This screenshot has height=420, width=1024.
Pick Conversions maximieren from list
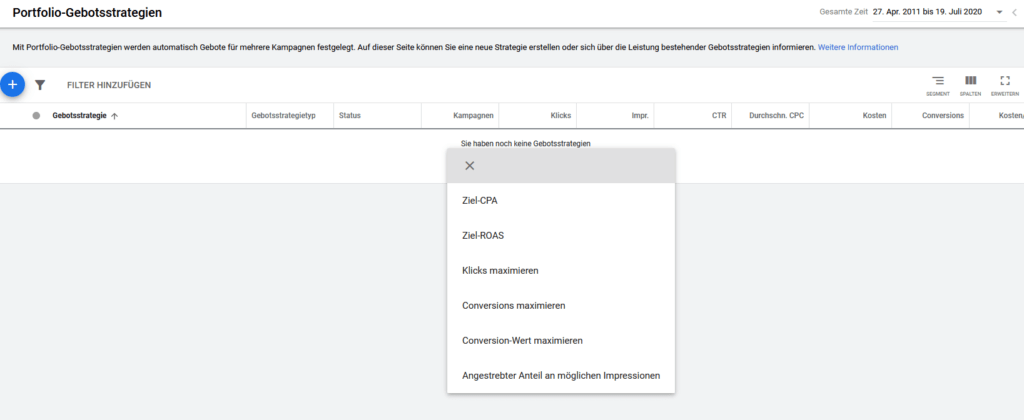coord(520,306)
